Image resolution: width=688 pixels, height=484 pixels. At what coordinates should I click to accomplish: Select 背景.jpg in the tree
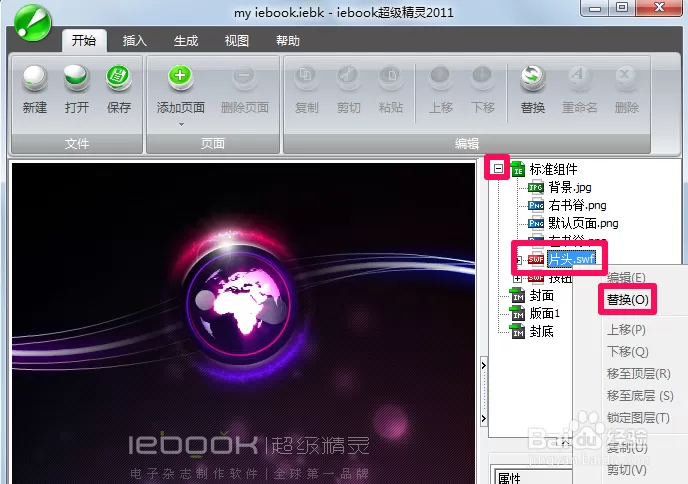(570, 188)
